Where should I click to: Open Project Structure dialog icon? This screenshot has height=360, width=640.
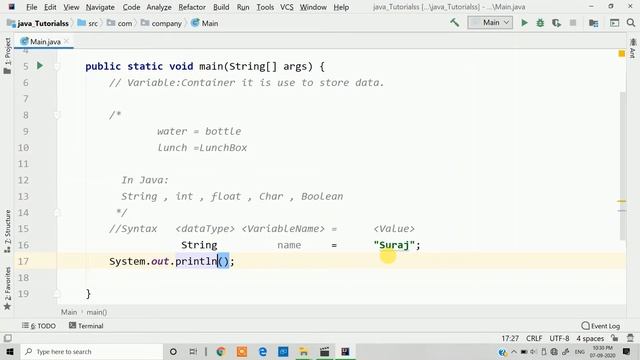pyautogui.click(x=593, y=23)
